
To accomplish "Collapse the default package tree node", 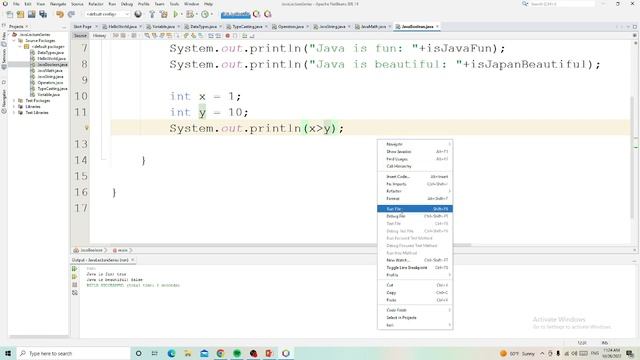I will [20, 47].
